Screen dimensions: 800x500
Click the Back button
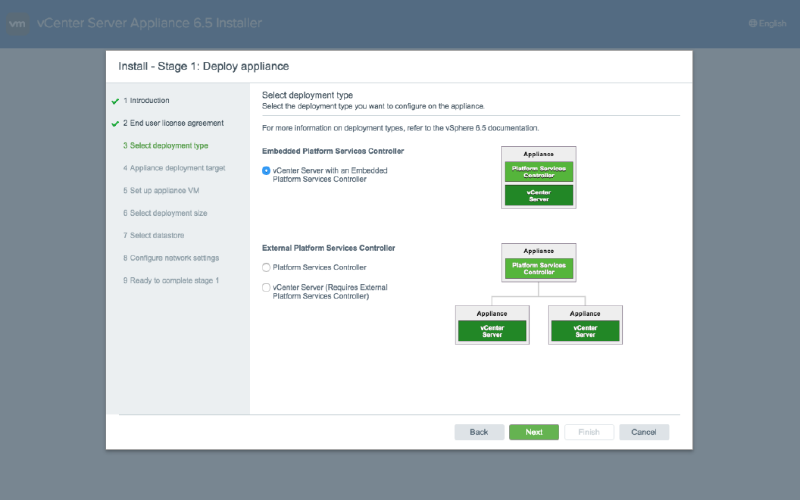479,432
